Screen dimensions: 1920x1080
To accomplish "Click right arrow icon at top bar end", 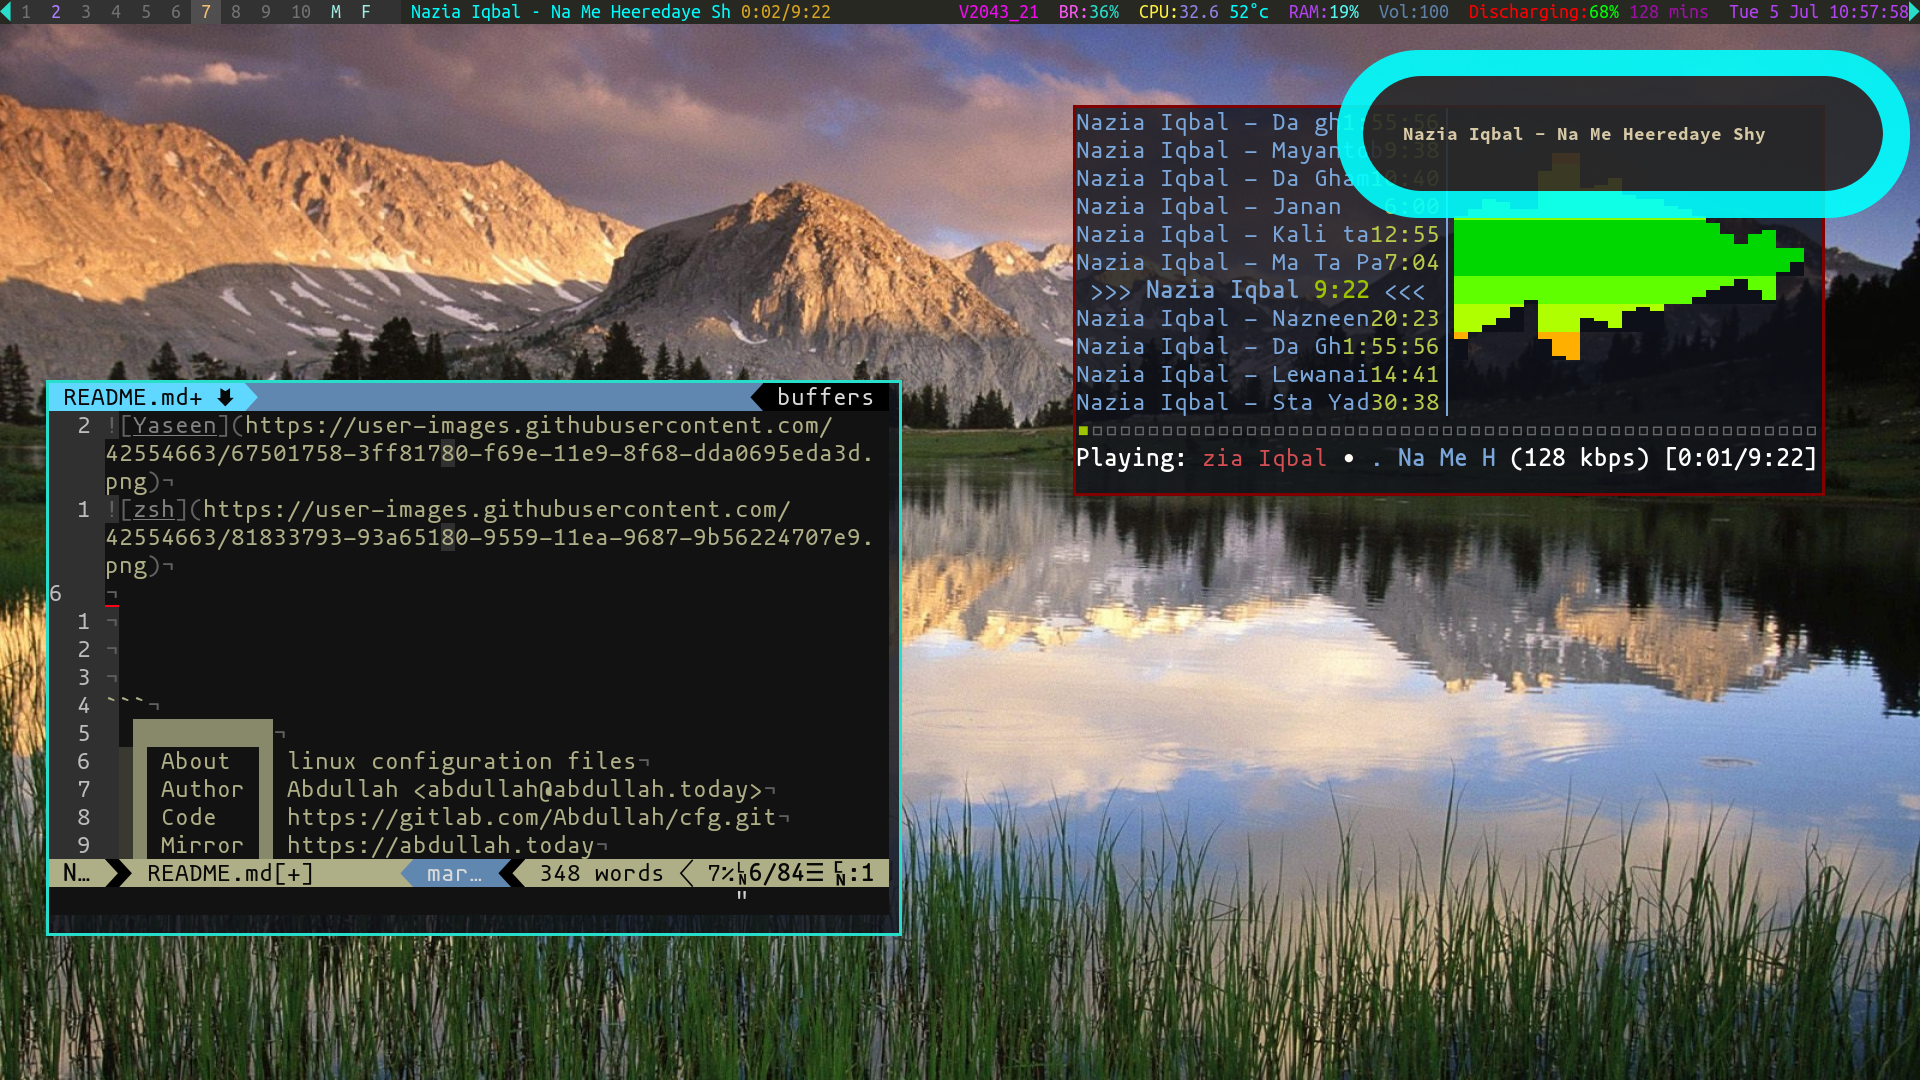I will tap(1914, 12).
